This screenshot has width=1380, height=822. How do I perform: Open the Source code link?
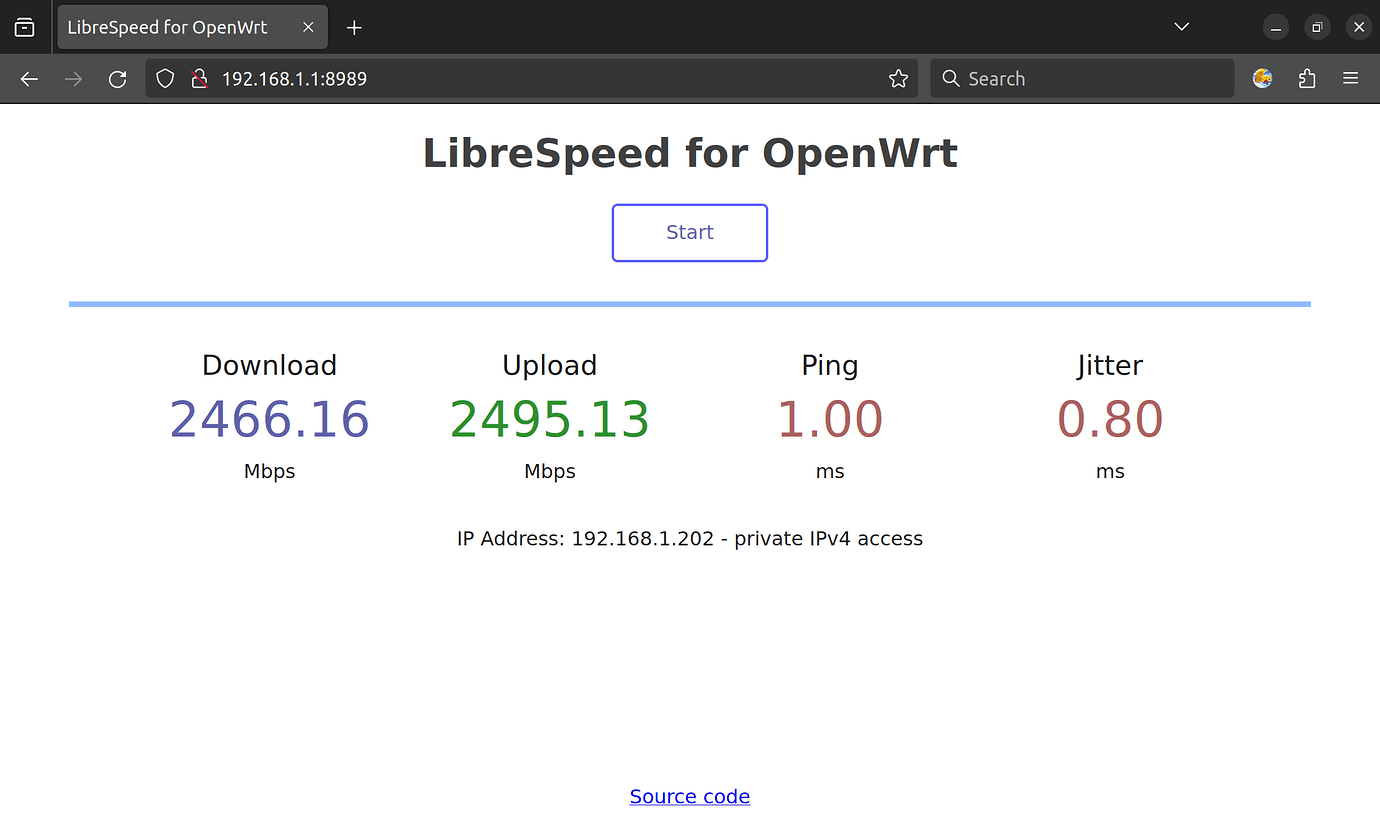coord(689,796)
